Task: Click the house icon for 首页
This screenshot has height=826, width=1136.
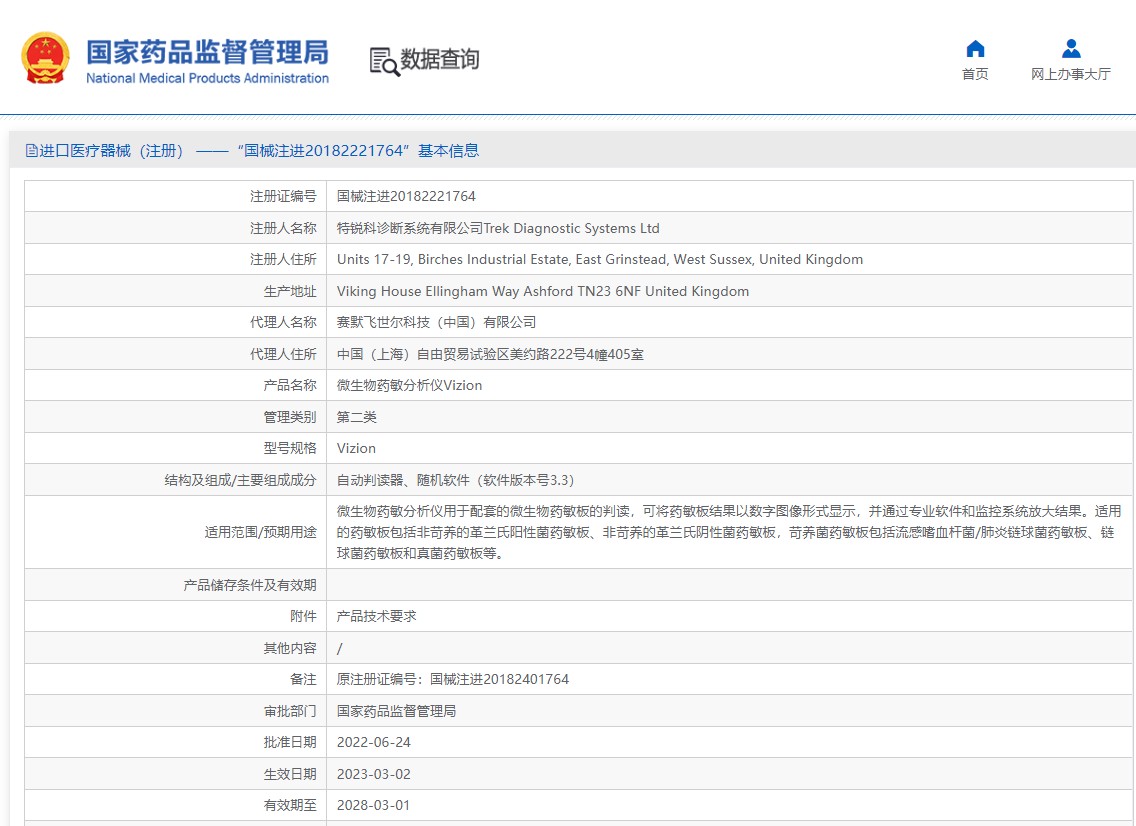Action: click(975, 49)
